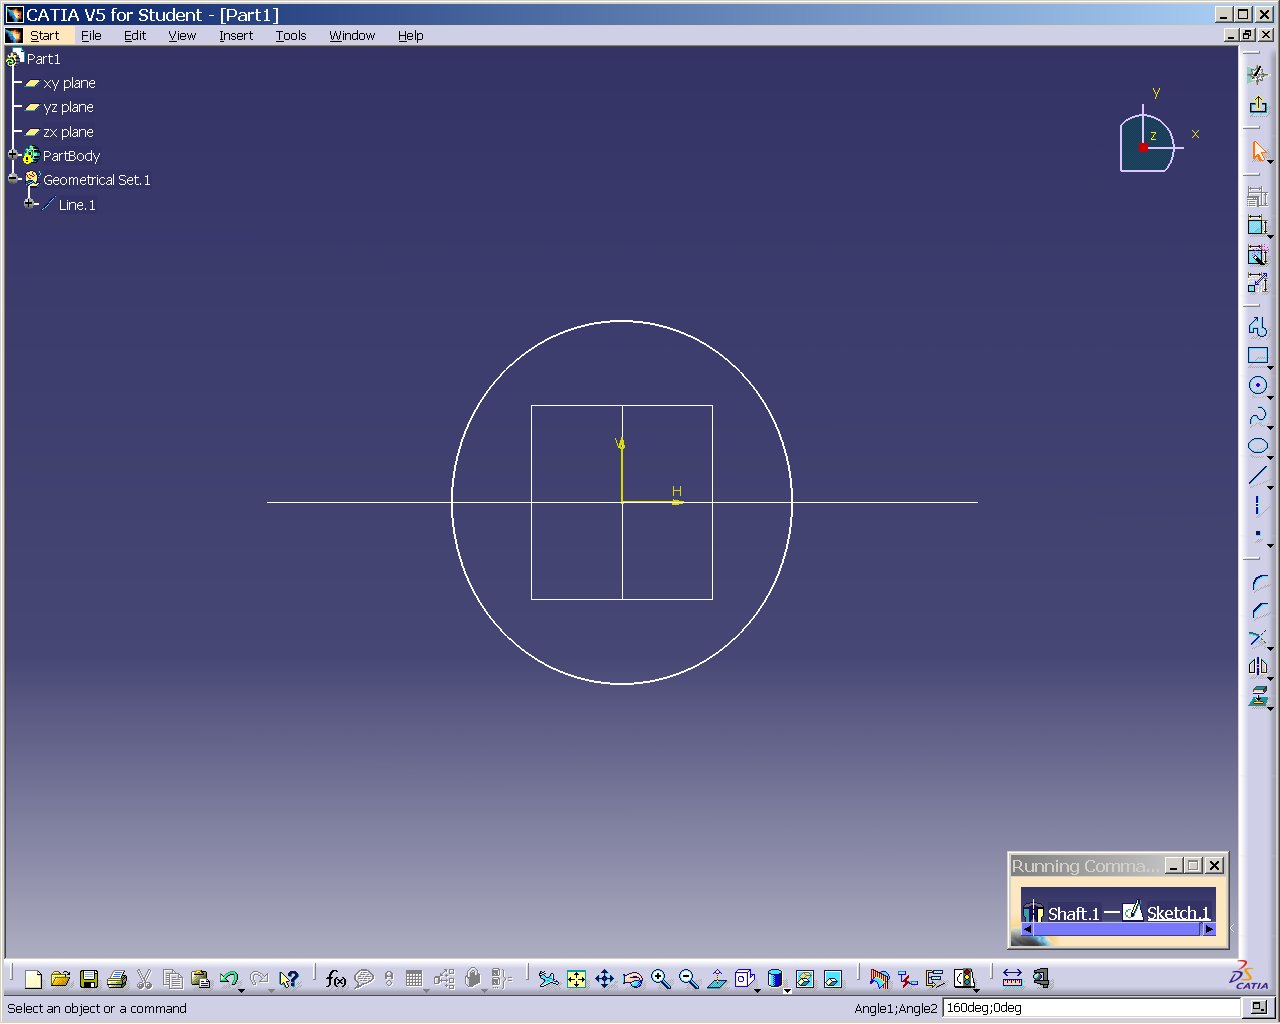Select the Axis dashed-line tool icon

pyautogui.click(x=1258, y=506)
